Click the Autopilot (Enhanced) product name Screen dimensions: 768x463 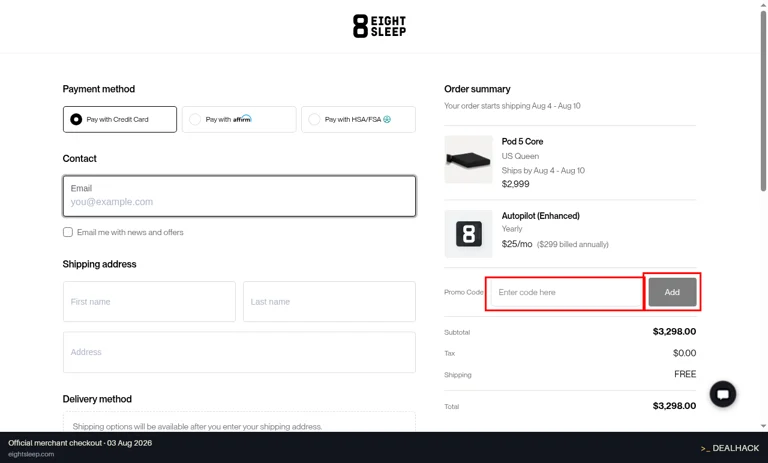click(540, 216)
